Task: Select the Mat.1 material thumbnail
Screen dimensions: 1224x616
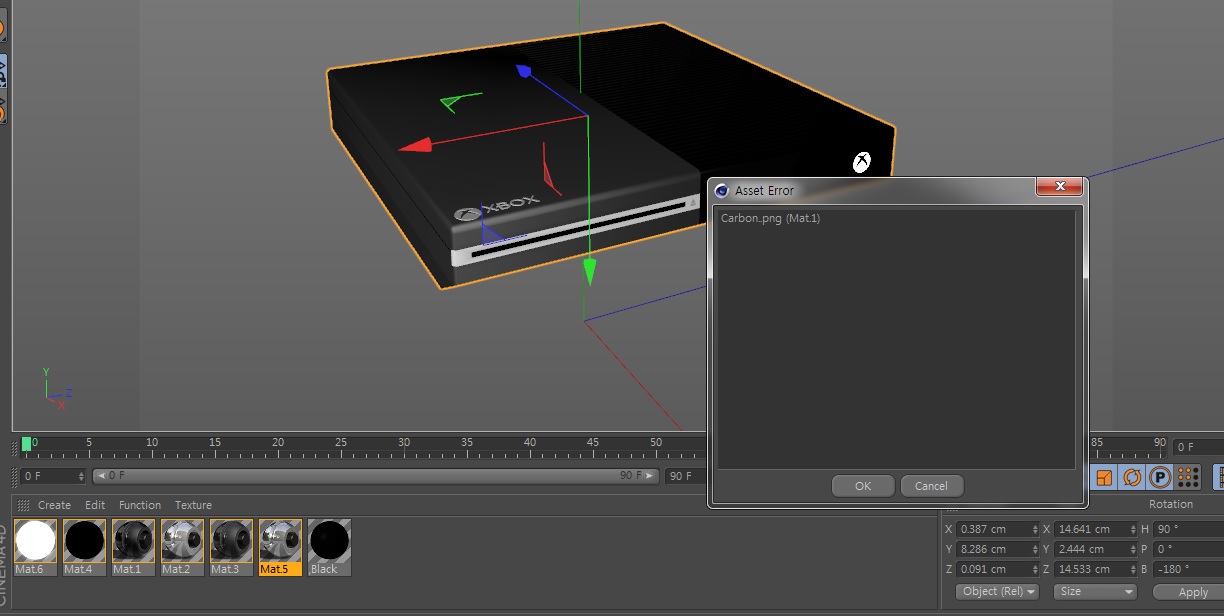Action: (133, 546)
